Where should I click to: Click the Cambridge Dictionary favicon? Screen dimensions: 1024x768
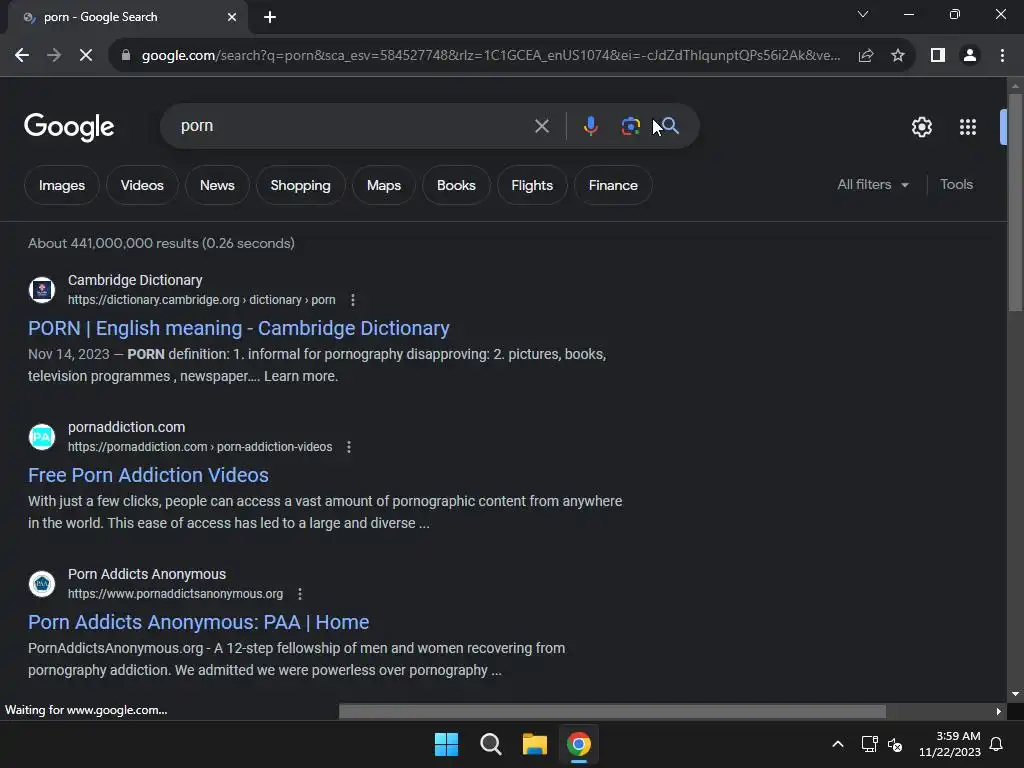point(42,290)
